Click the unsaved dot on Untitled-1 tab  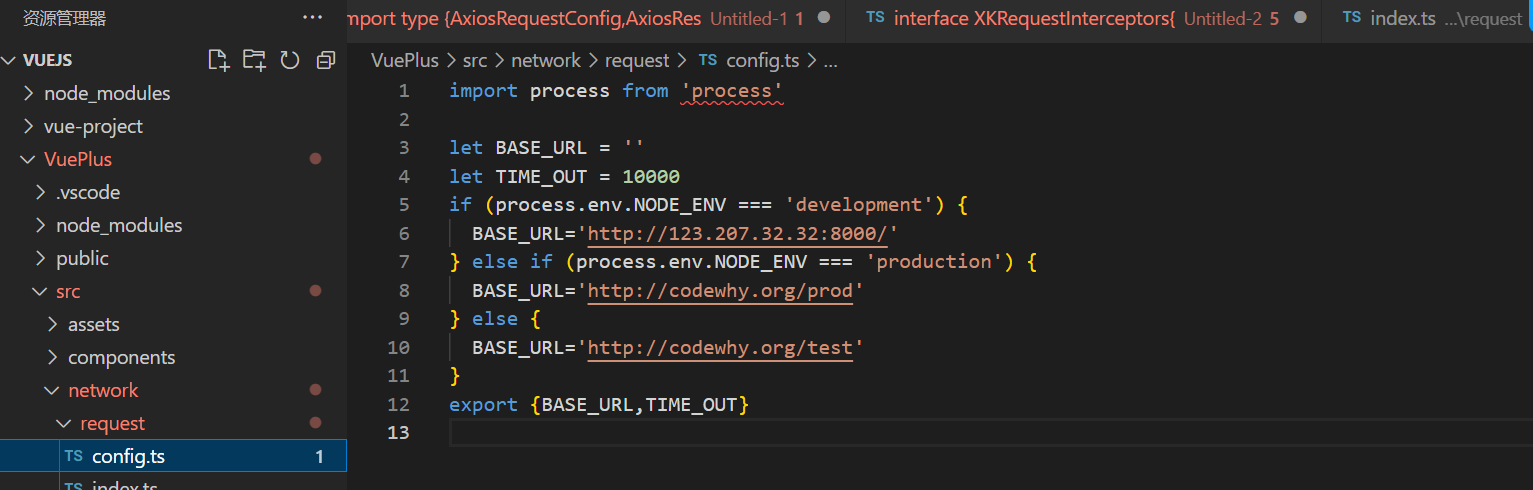pos(824,18)
